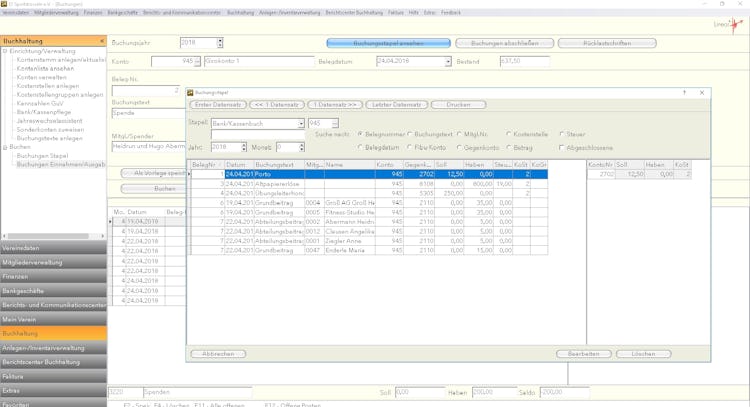Open the Faktura menu in menu bar
Screen dimensions: 750x407
click(394, 11)
